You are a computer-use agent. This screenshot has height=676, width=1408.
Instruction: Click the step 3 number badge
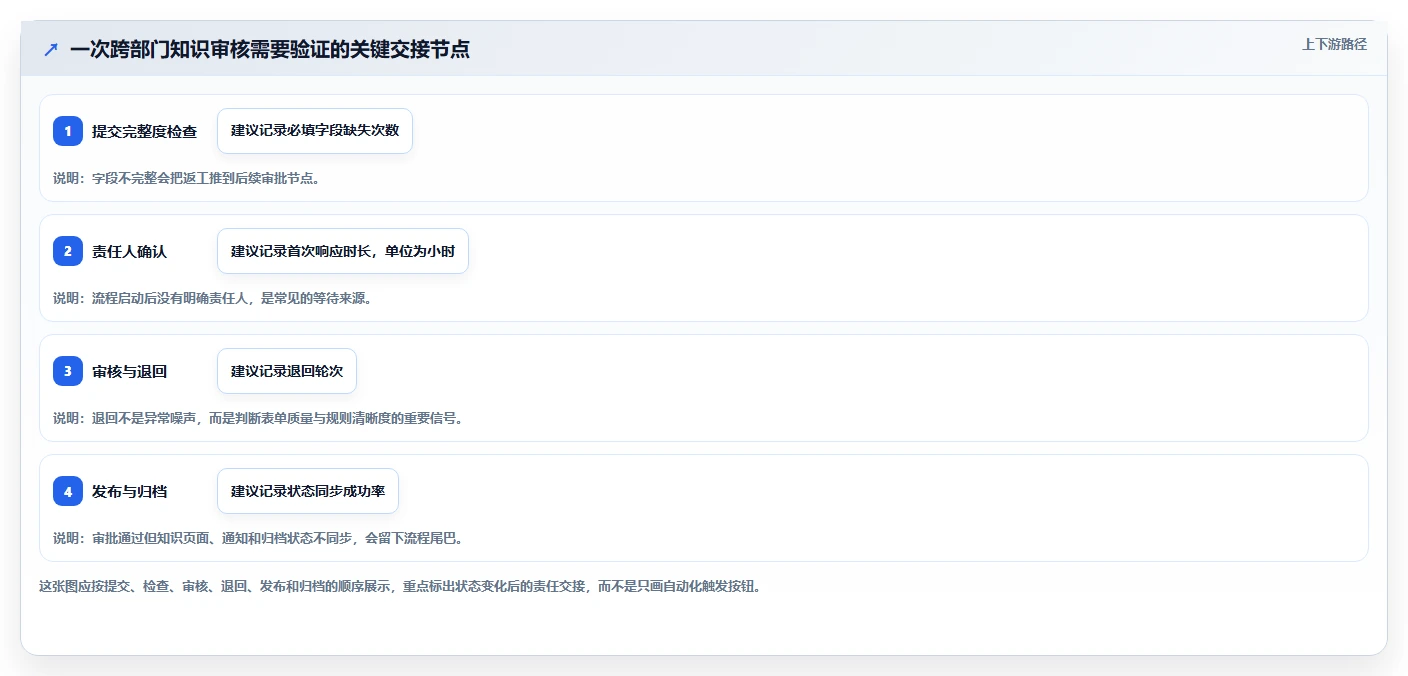pos(68,371)
